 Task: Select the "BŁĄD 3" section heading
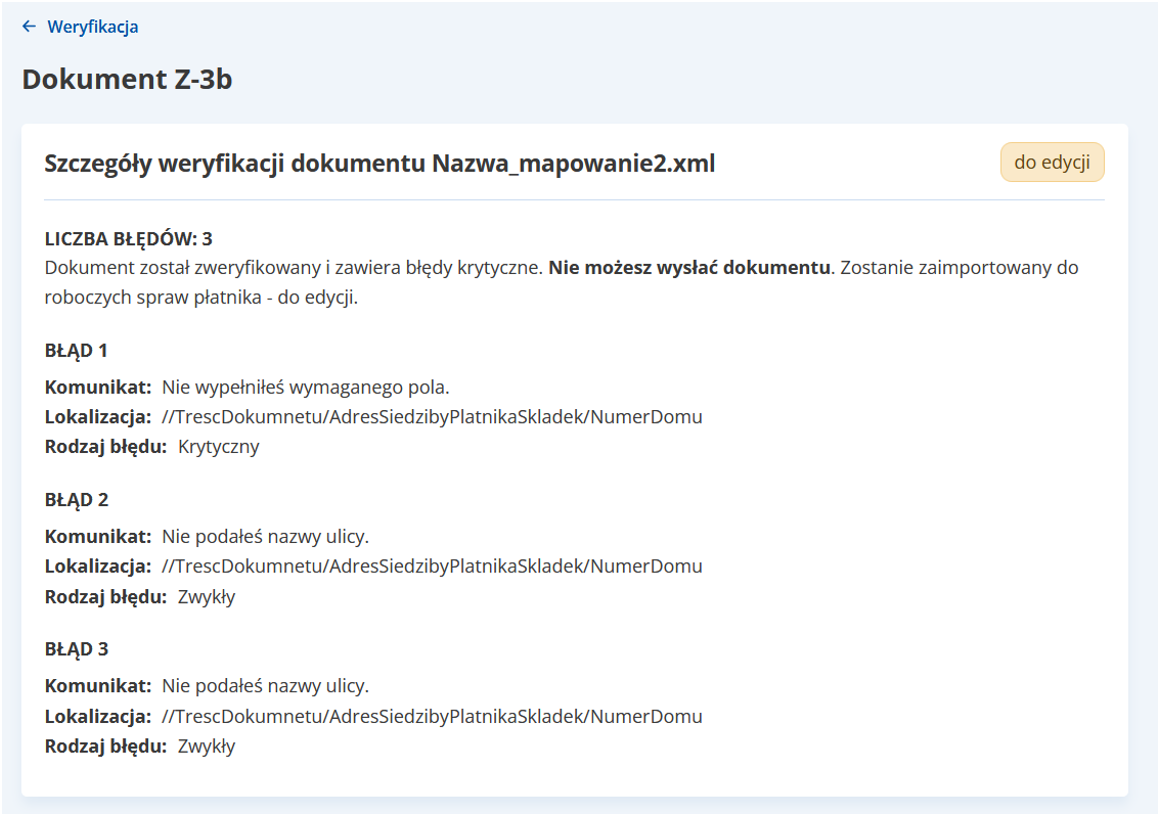(x=76, y=649)
